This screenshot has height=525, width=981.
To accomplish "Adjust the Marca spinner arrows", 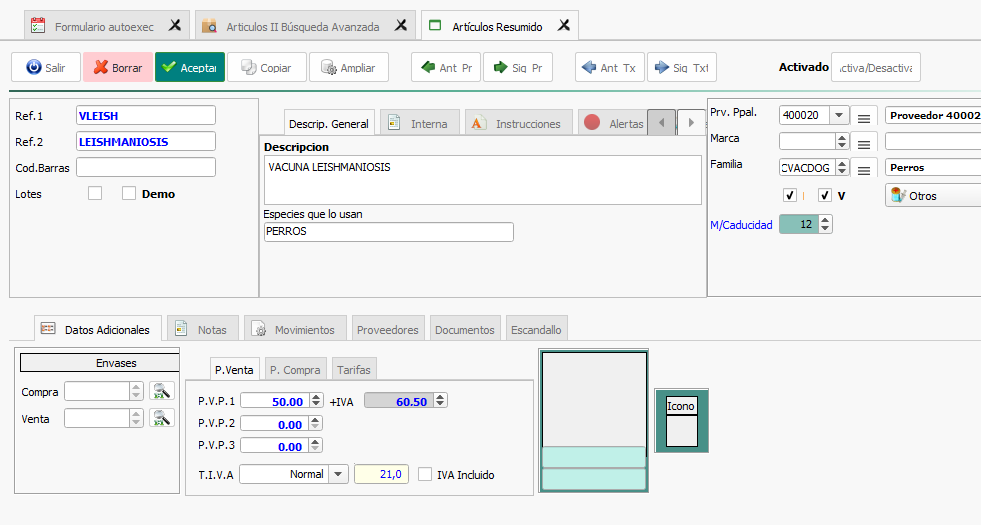I will pyautogui.click(x=842, y=141).
